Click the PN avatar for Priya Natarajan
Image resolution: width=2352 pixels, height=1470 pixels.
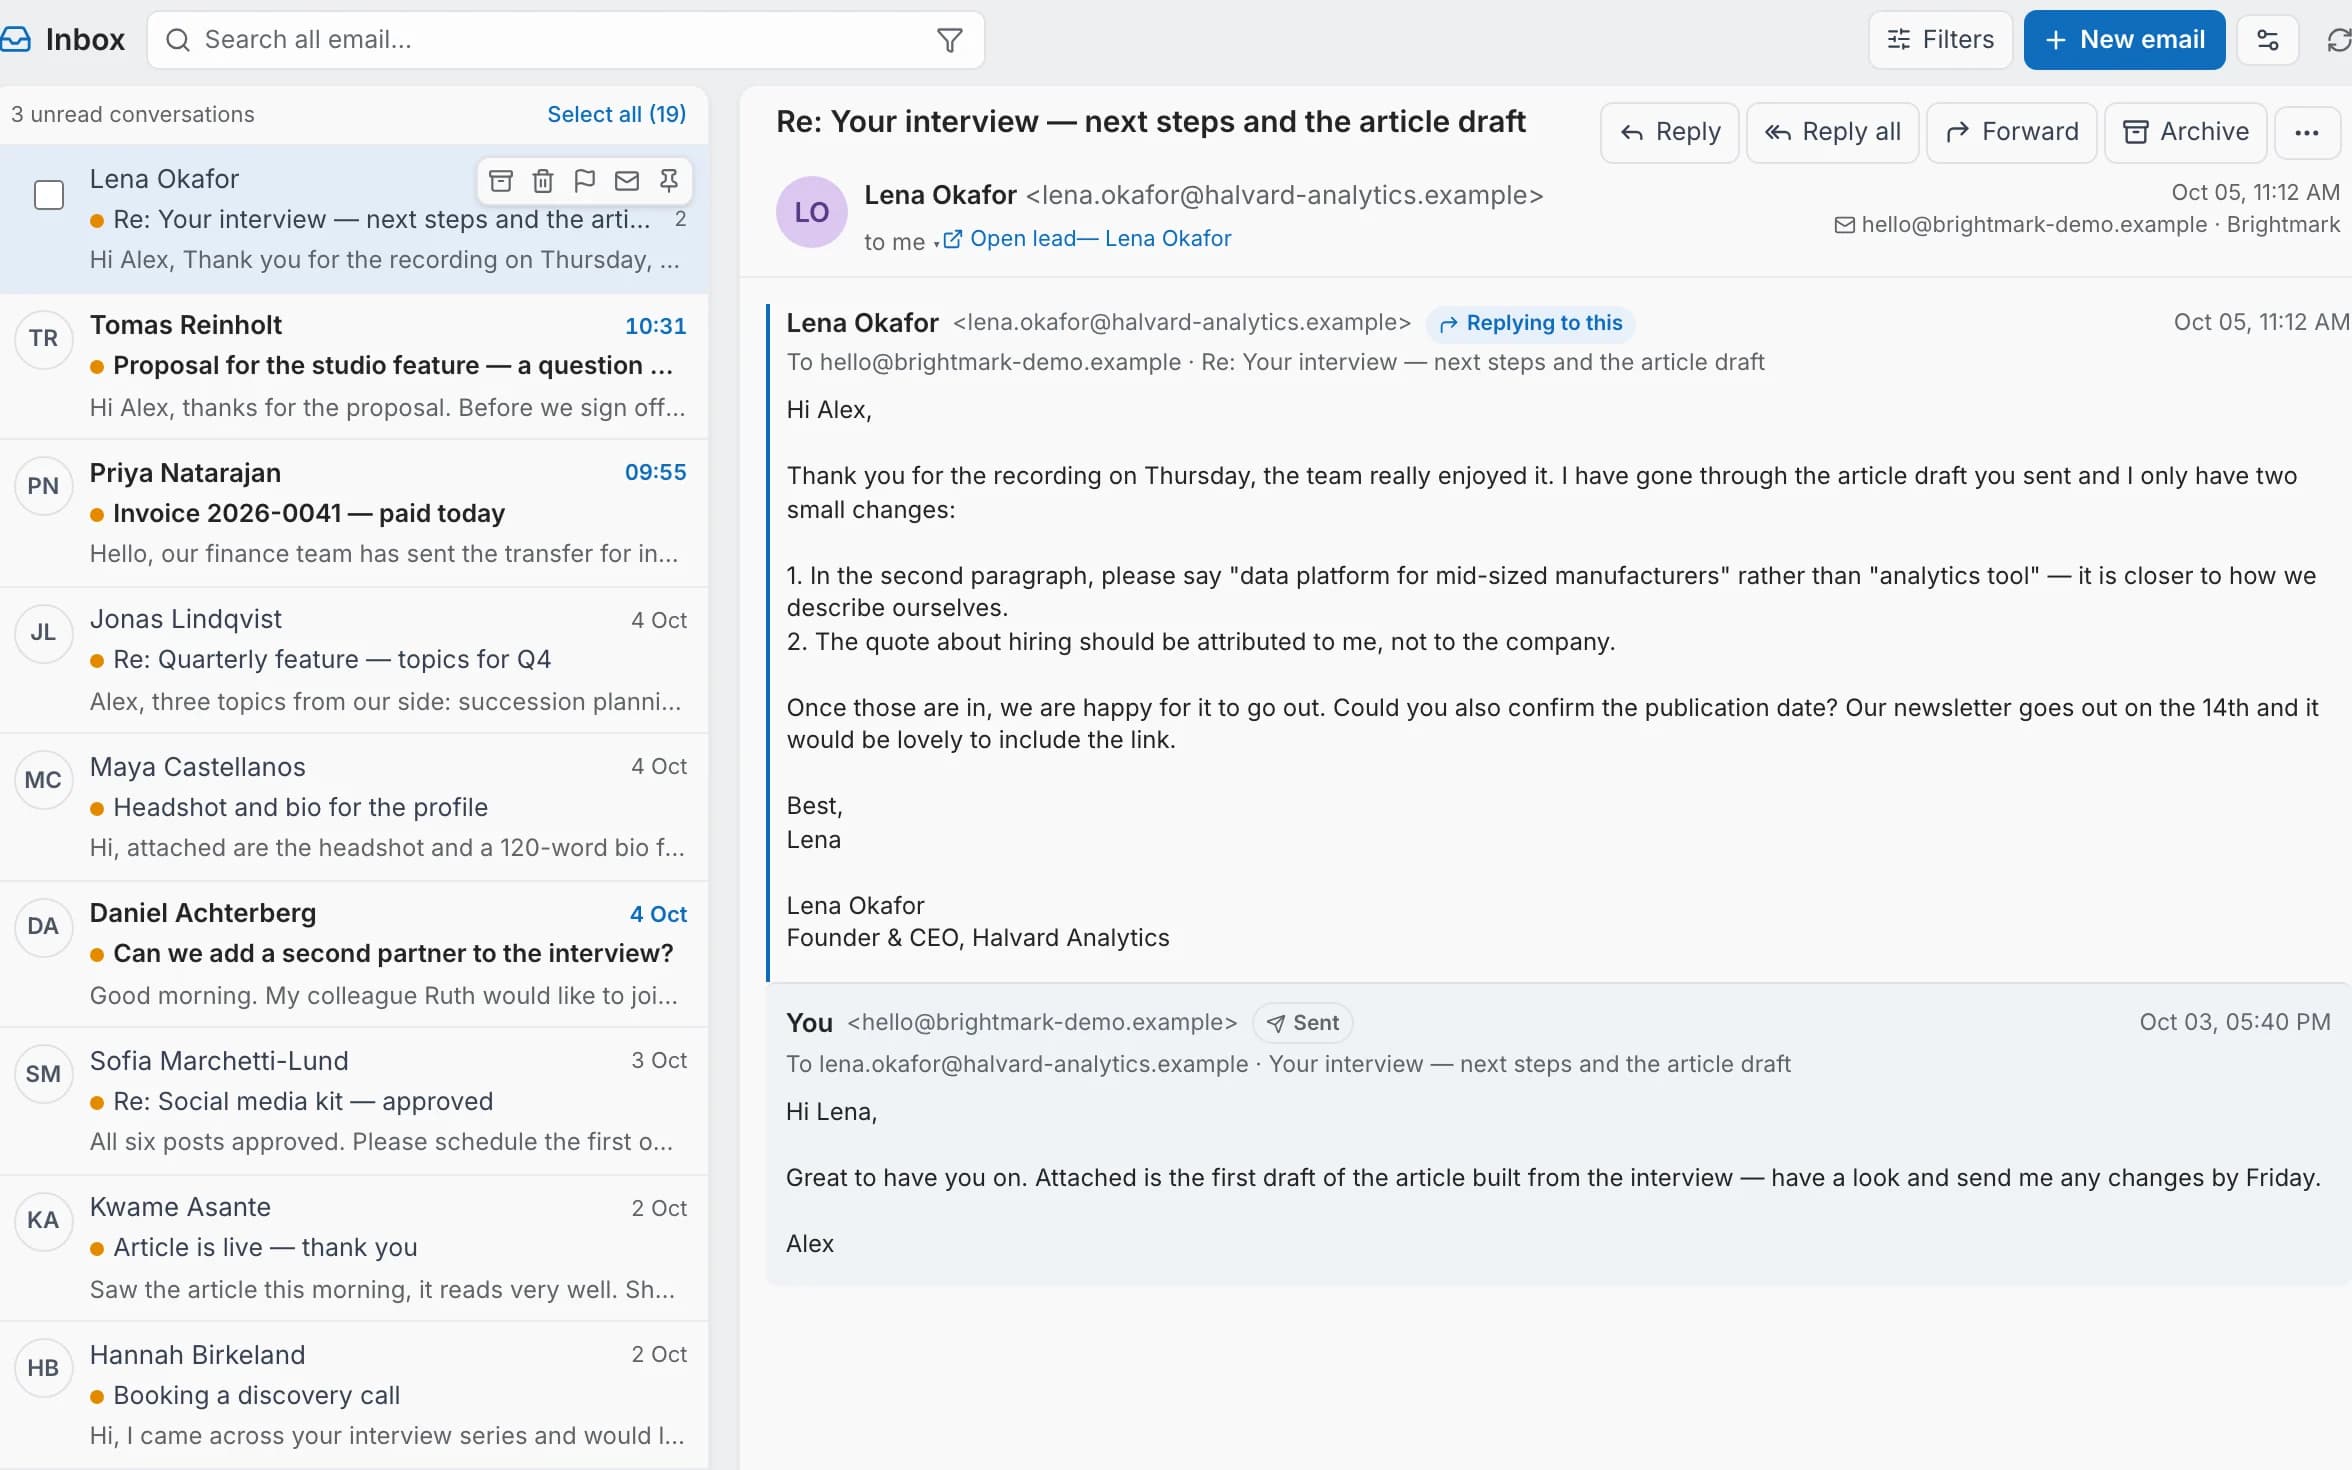(43, 486)
